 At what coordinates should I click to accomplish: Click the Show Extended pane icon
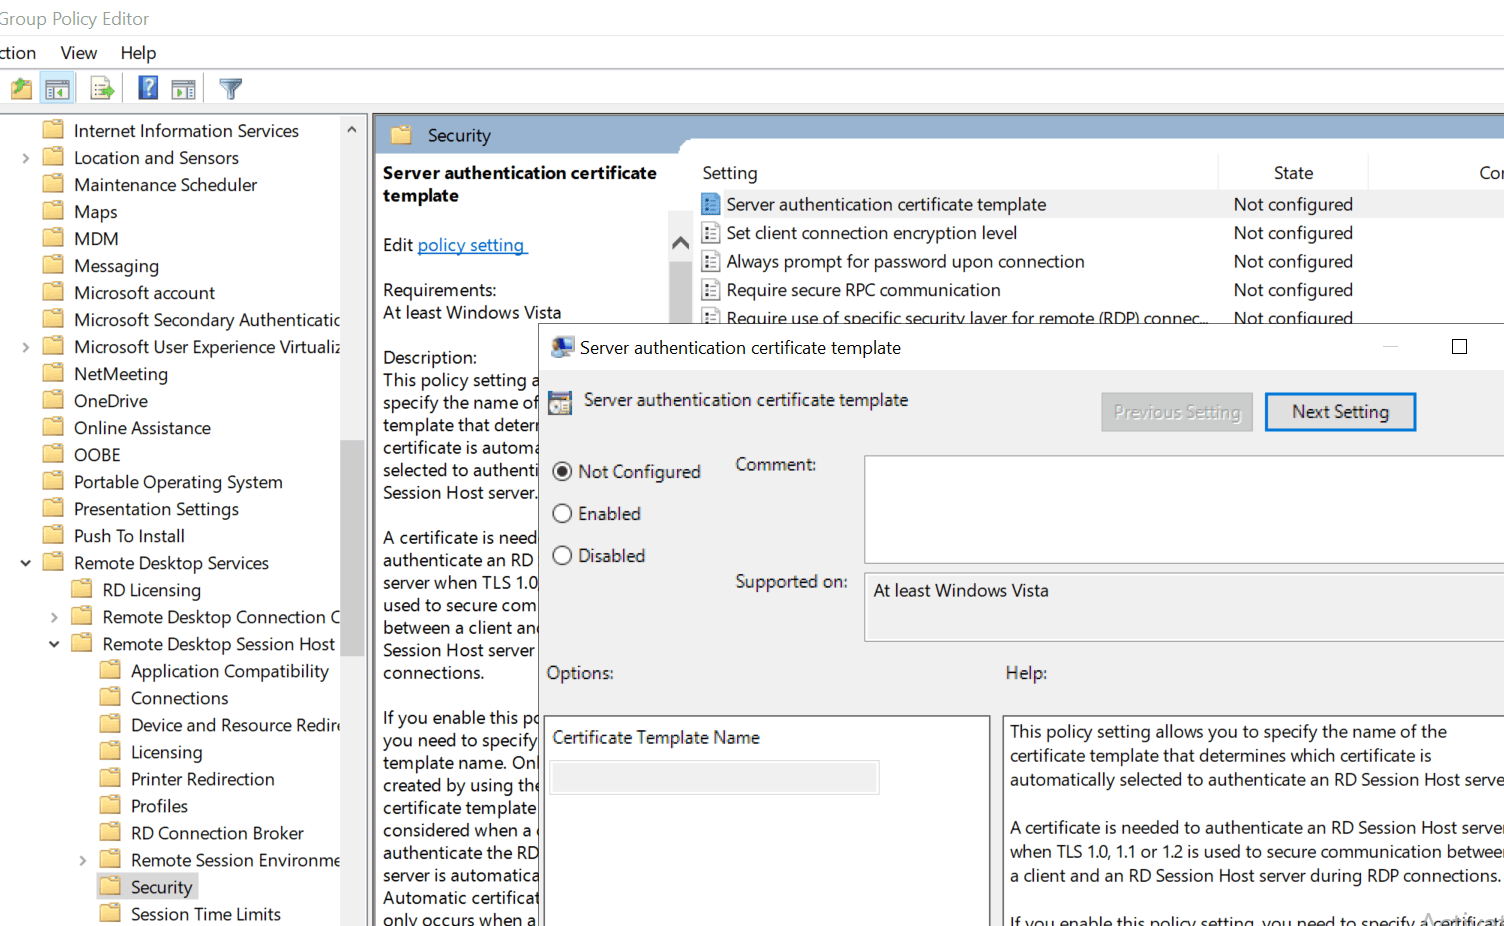(x=183, y=88)
